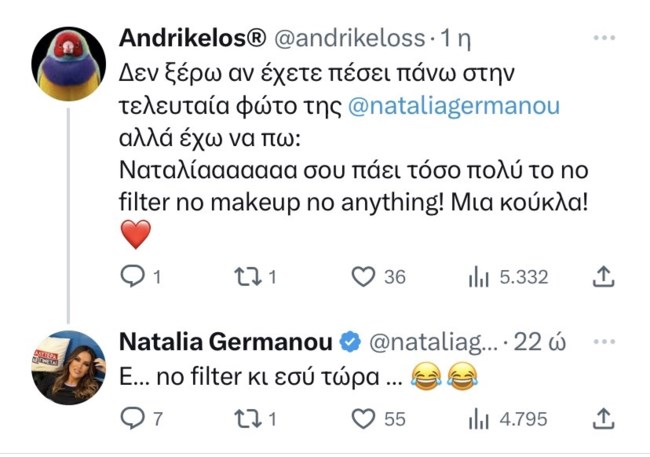This screenshot has width=650, height=457.
Task: Share the Andrikelos tweet
Action: [x=603, y=277]
